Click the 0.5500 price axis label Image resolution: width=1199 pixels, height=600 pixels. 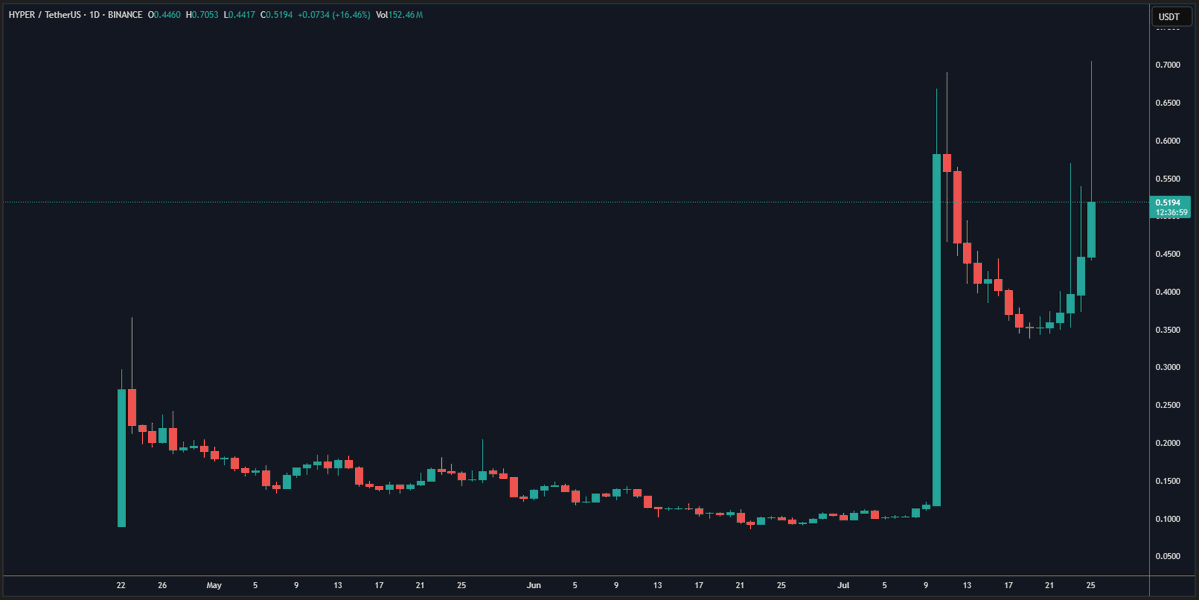(1169, 179)
